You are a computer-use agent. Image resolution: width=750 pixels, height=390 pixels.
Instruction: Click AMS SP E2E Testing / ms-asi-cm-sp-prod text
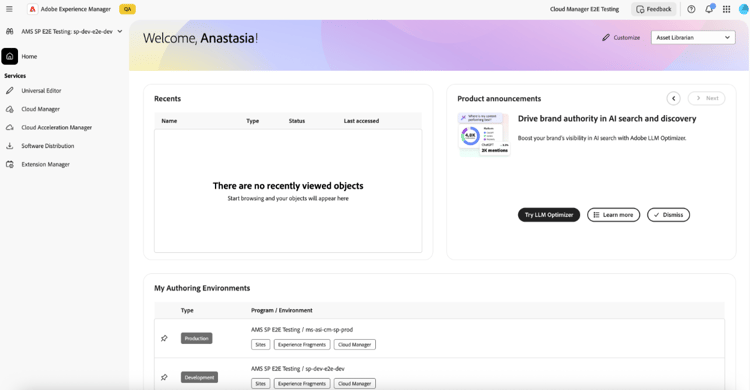pos(302,330)
